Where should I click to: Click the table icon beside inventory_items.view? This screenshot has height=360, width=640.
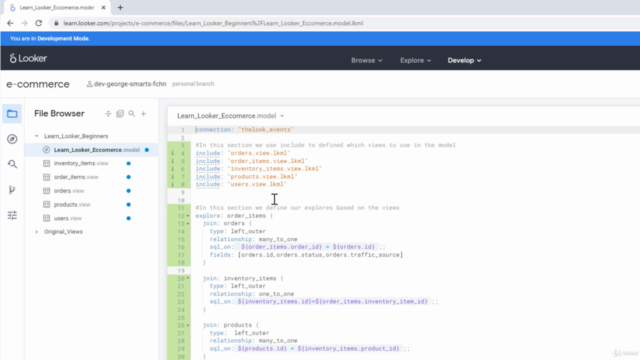point(47,163)
